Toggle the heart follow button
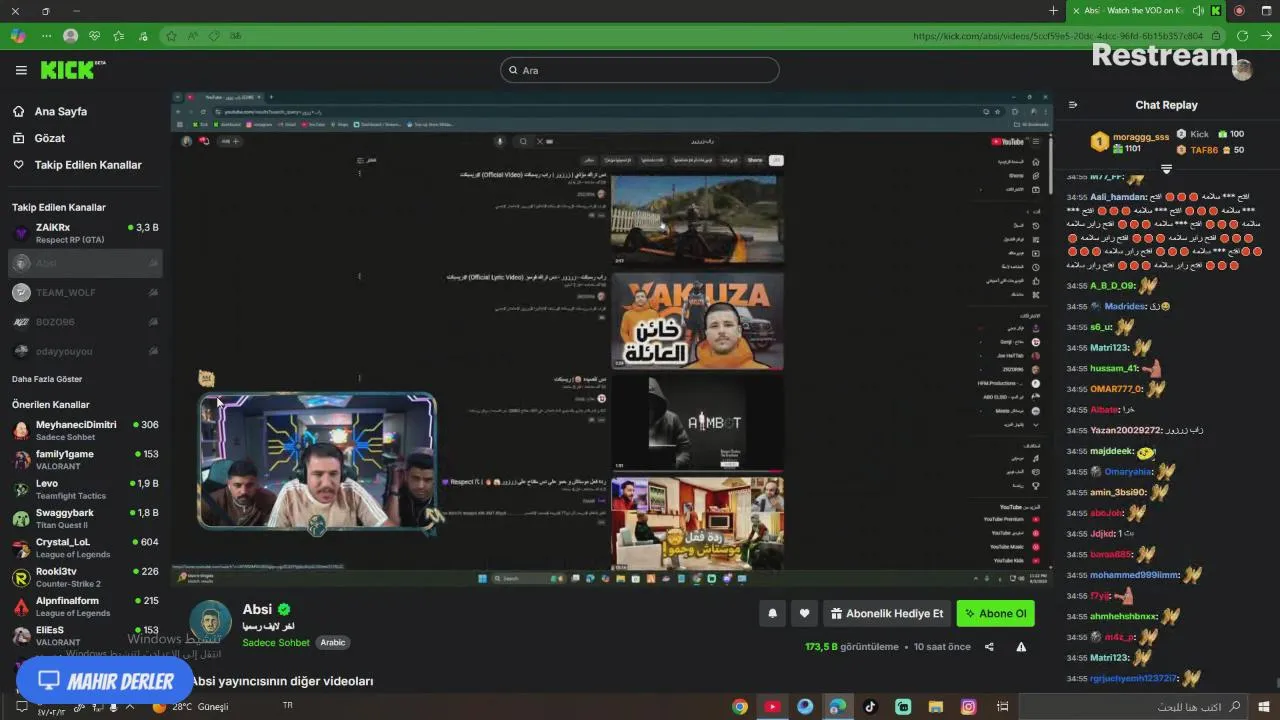 click(804, 614)
